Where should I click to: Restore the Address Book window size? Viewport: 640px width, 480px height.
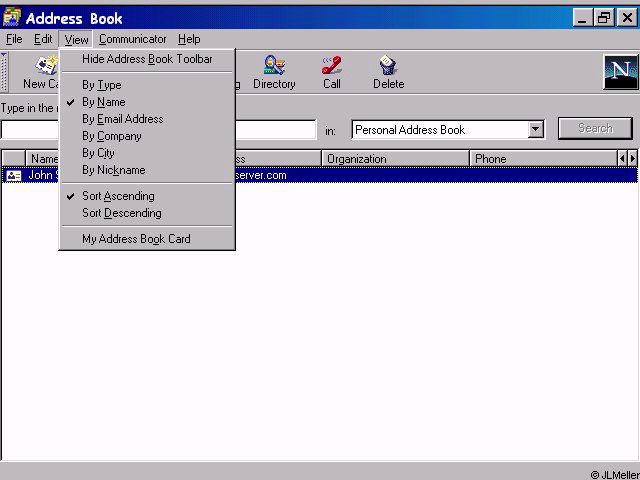pyautogui.click(x=604, y=18)
